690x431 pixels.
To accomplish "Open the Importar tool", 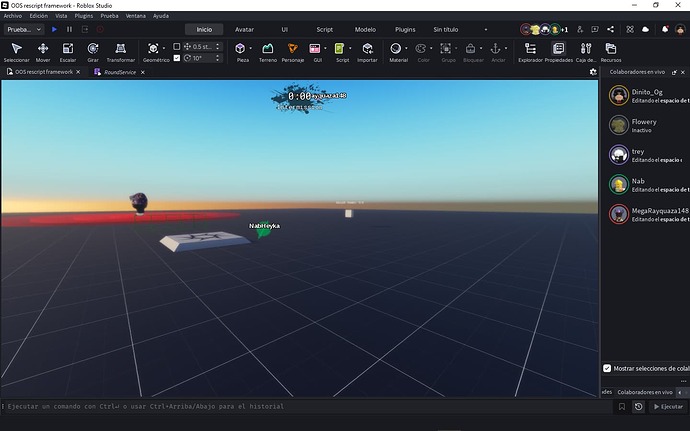I will (x=367, y=52).
